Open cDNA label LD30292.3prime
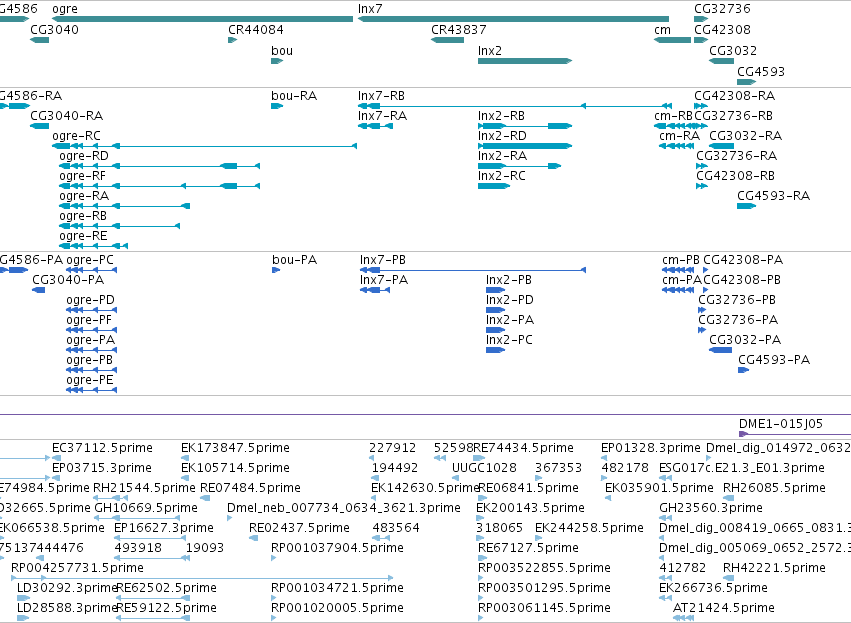Screen dimensions: 851x623 [x=67, y=588]
